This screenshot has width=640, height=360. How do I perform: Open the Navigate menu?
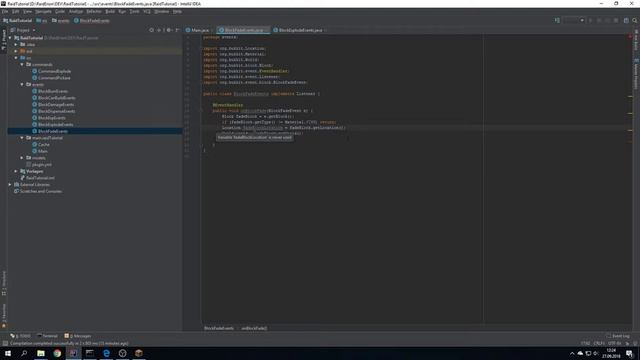point(43,11)
